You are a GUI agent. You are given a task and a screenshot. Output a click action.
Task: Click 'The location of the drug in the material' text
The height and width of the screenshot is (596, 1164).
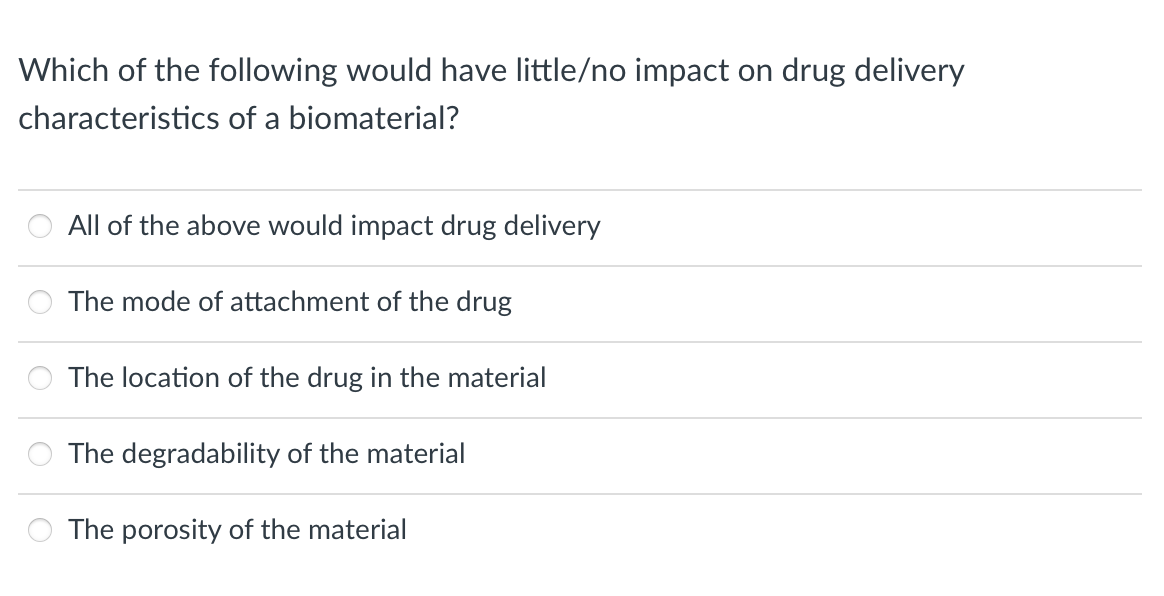[307, 378]
